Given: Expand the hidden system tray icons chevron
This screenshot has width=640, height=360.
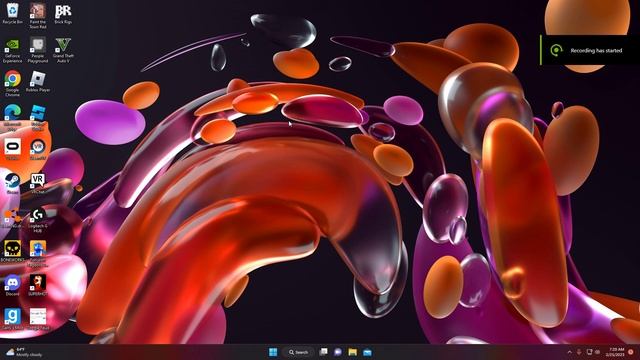Looking at the screenshot, I should tap(569, 352).
